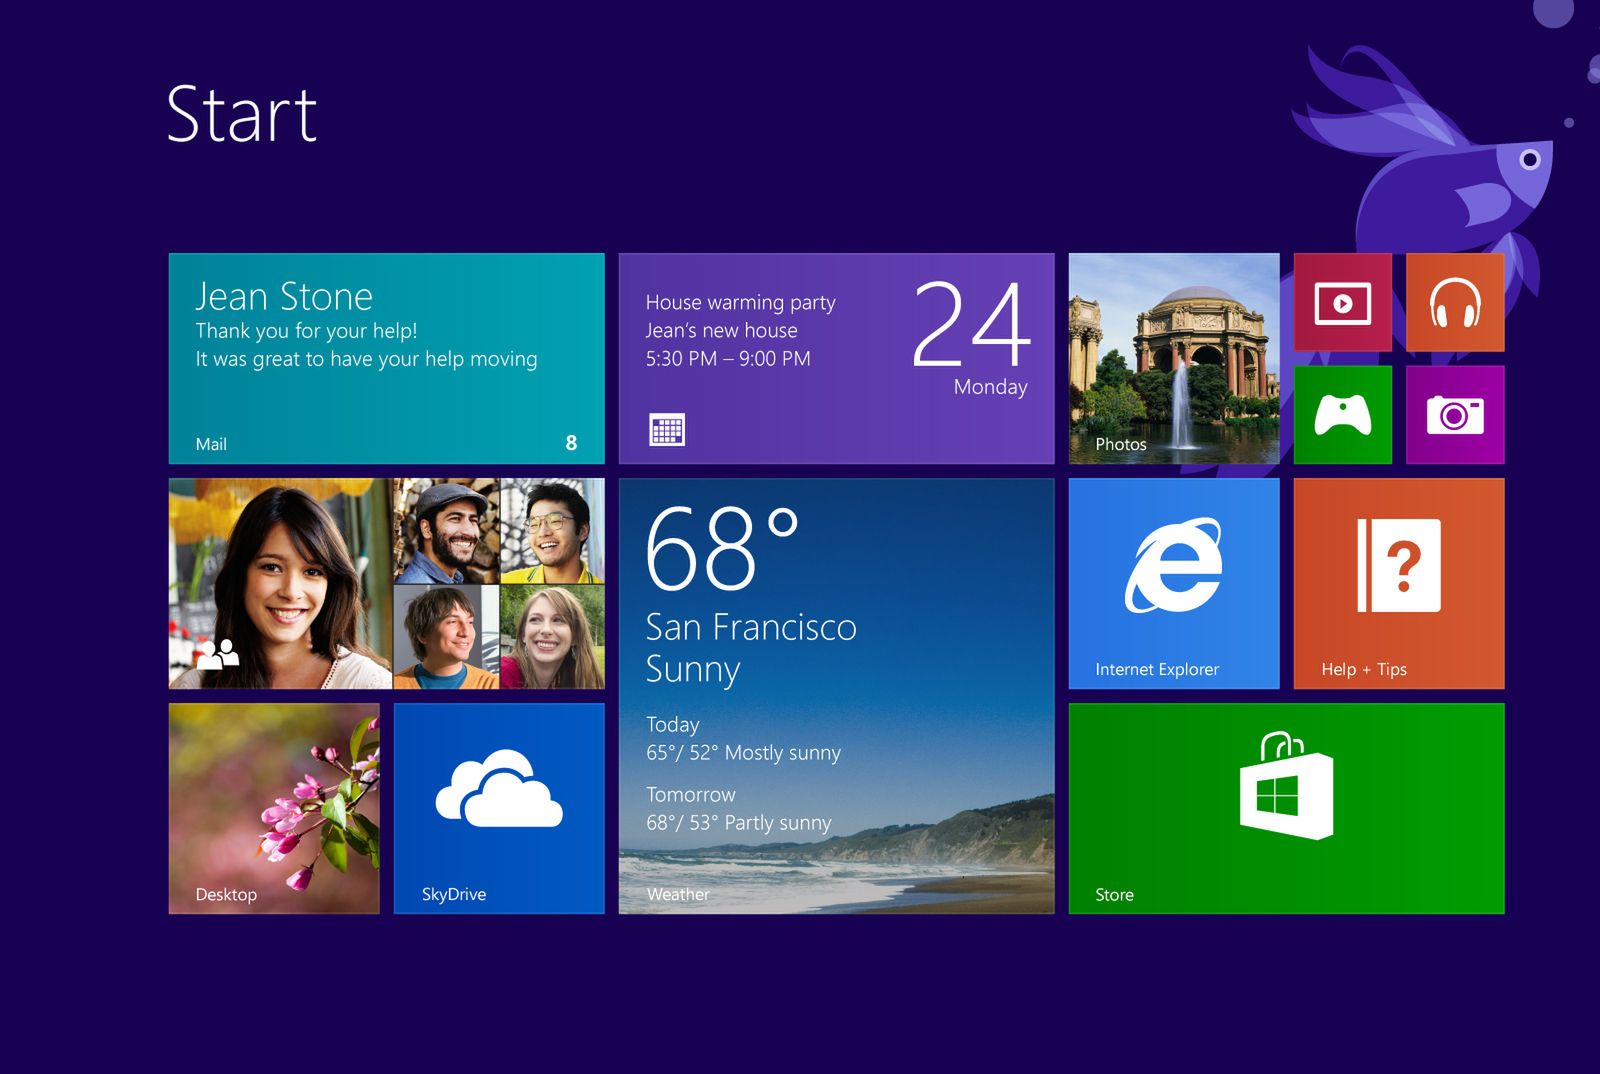Open the Camera app tile
Image resolution: width=1600 pixels, height=1074 pixels.
click(x=1455, y=414)
